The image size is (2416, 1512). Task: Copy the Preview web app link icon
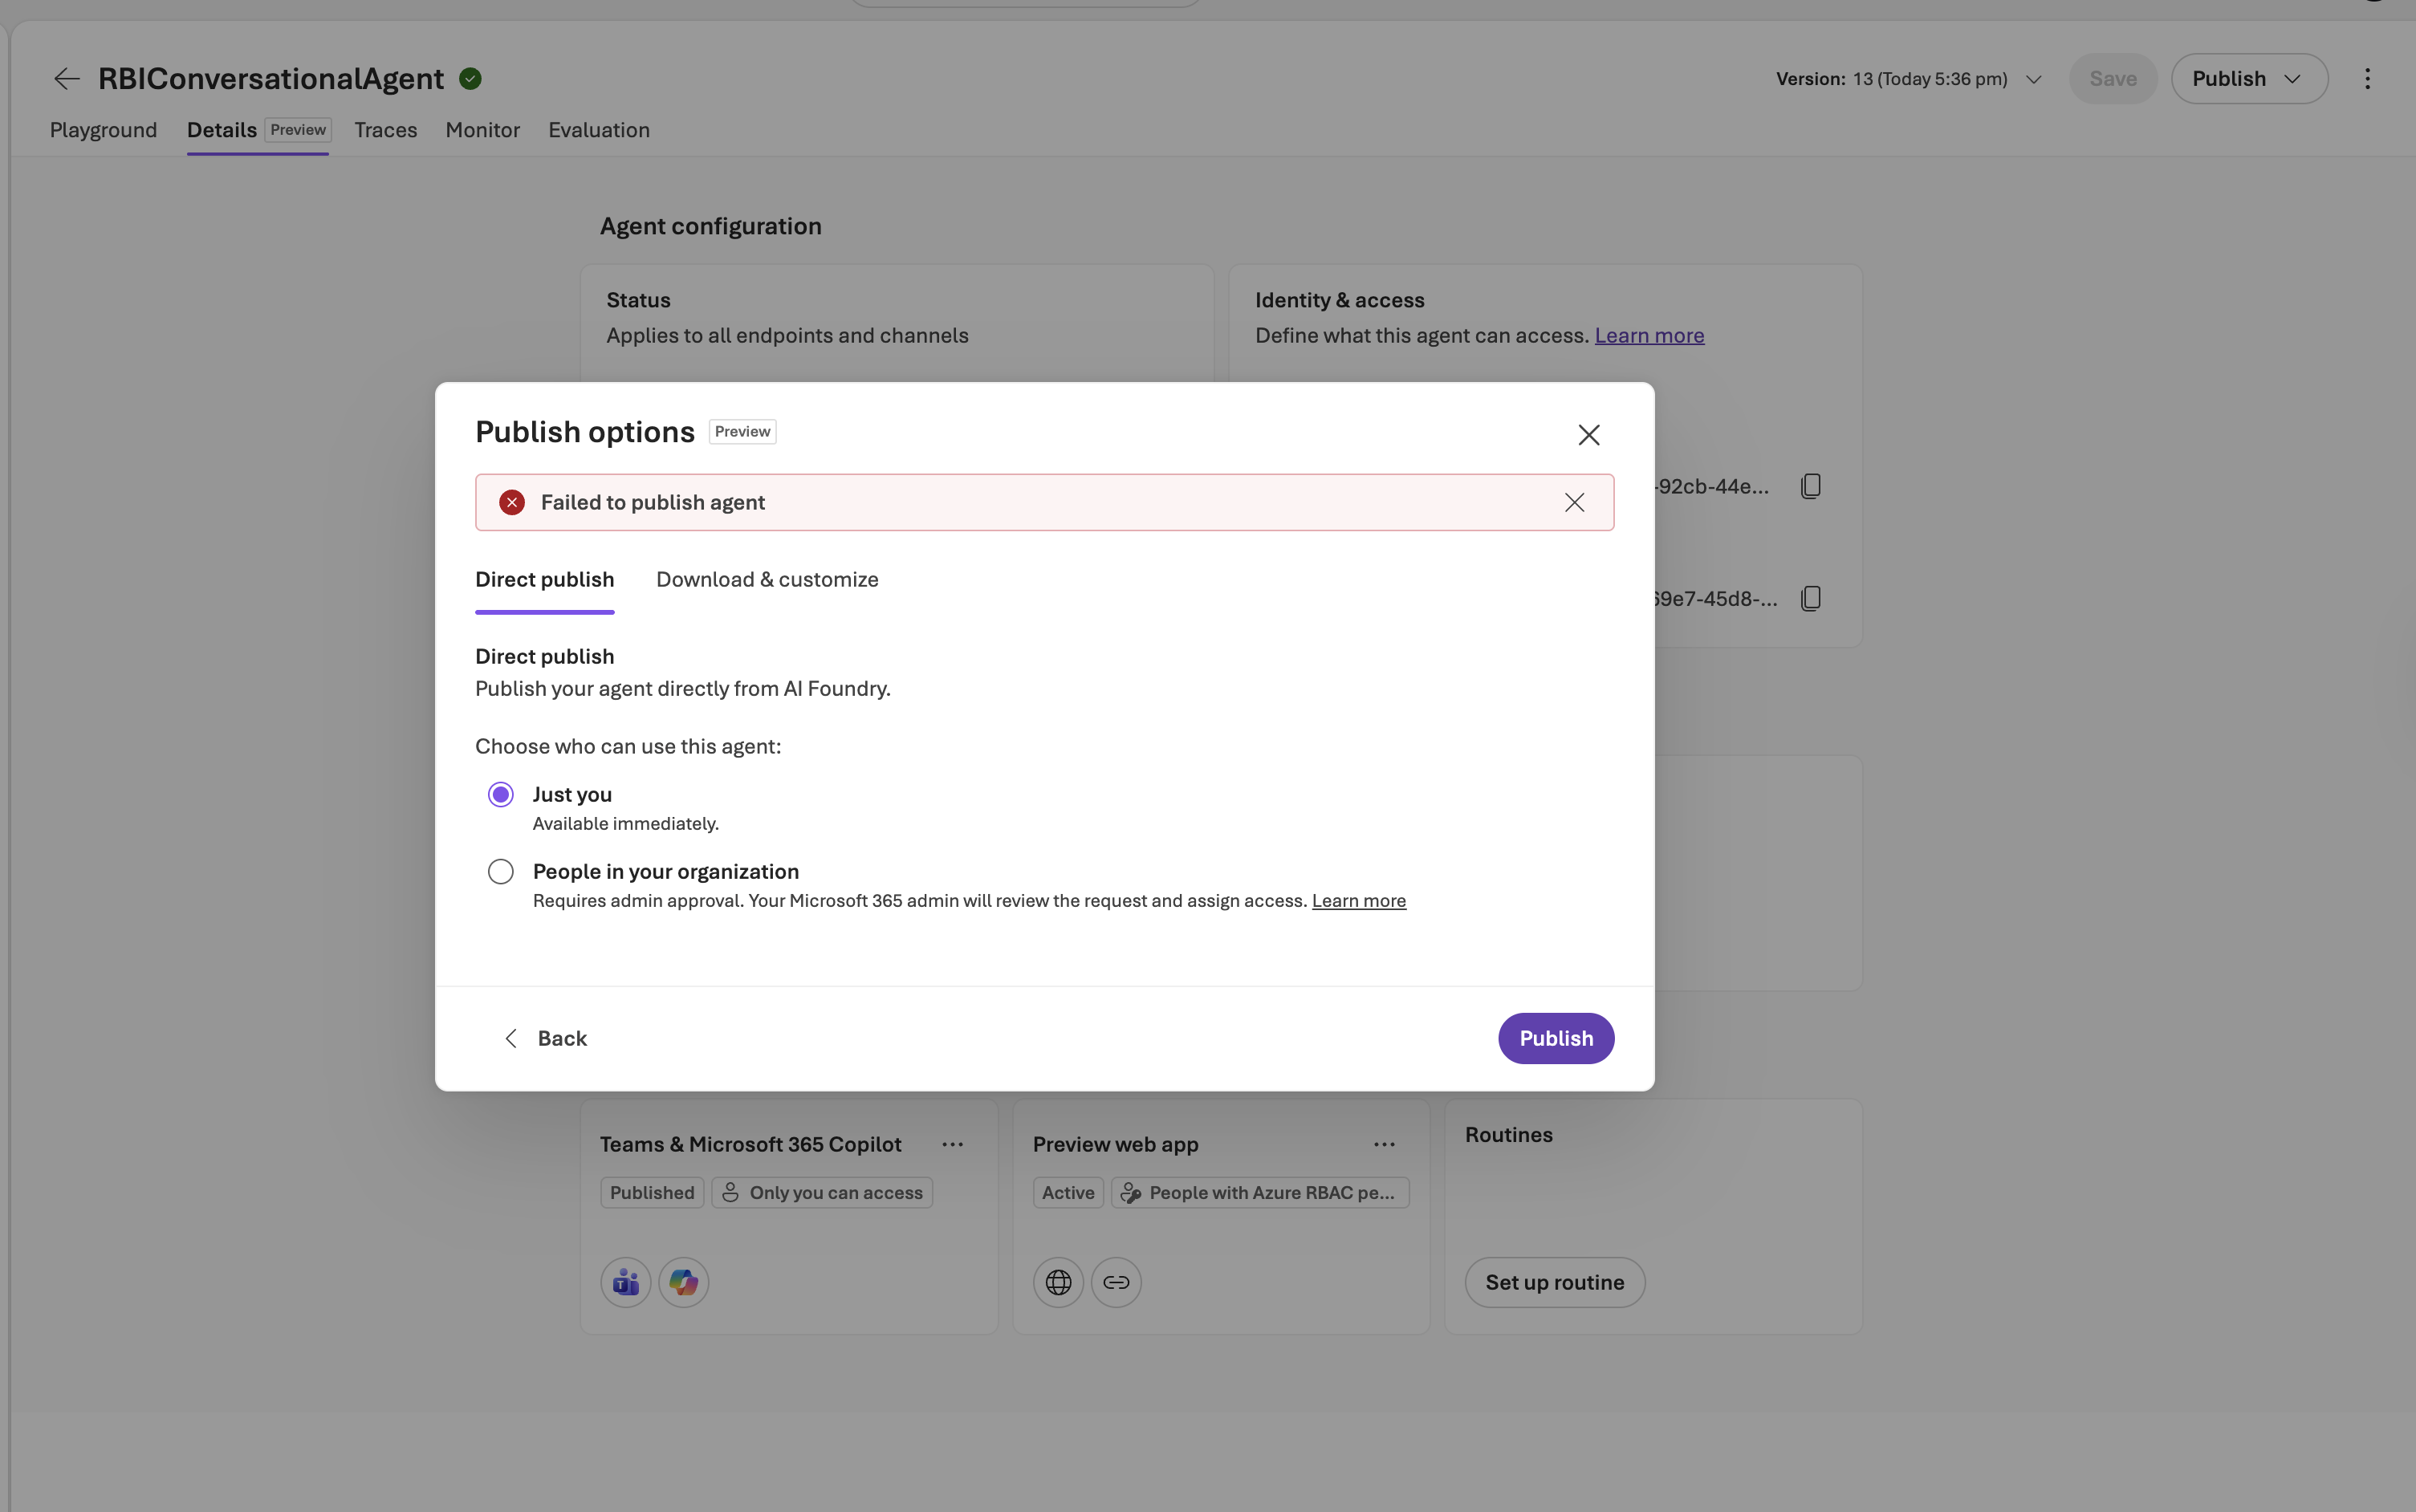click(1117, 1282)
